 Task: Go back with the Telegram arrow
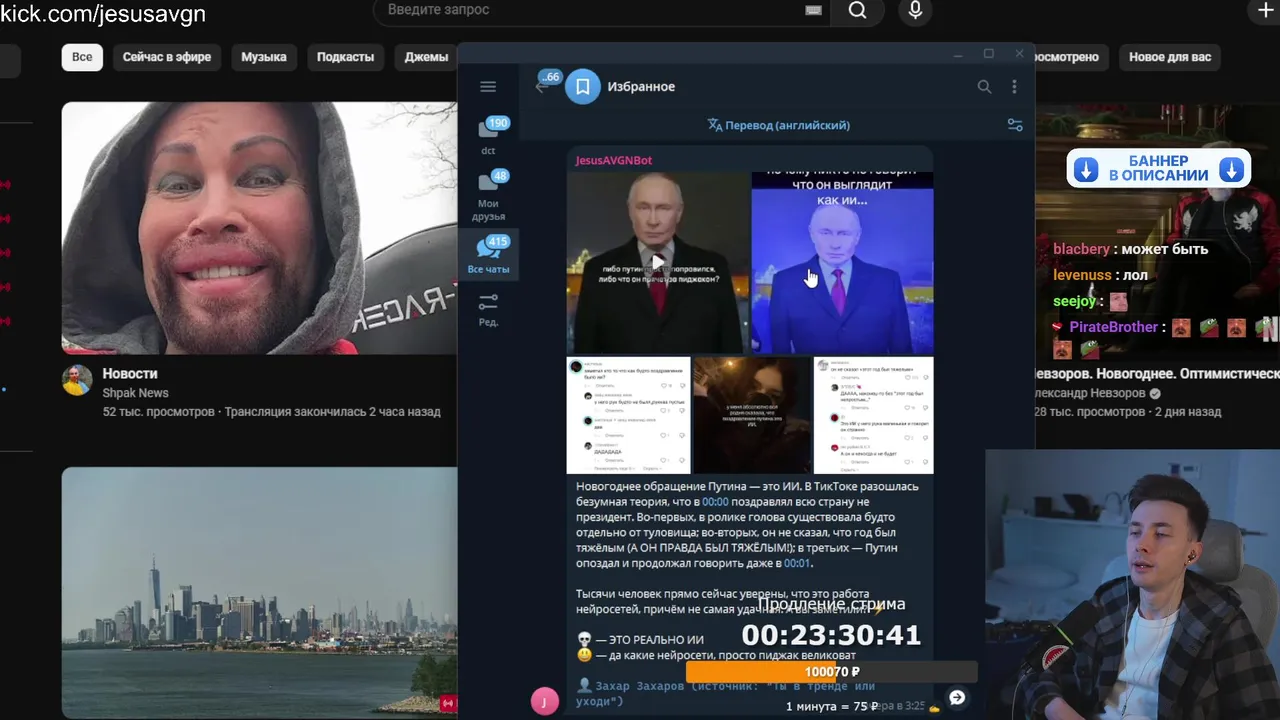click(x=542, y=87)
